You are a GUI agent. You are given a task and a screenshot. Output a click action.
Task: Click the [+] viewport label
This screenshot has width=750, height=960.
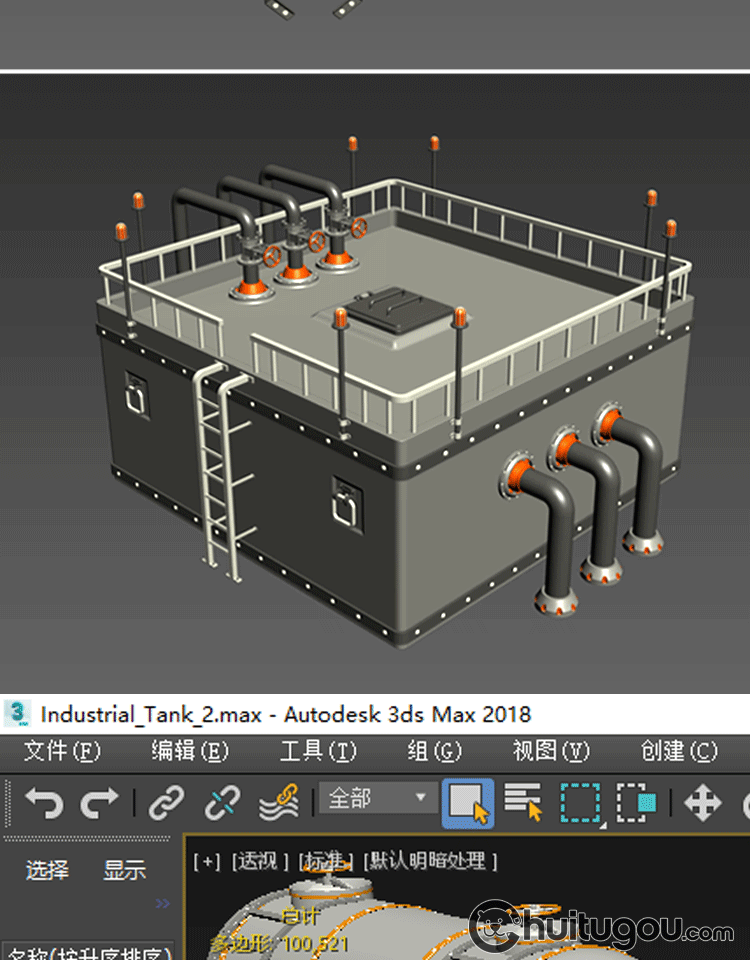[207, 861]
